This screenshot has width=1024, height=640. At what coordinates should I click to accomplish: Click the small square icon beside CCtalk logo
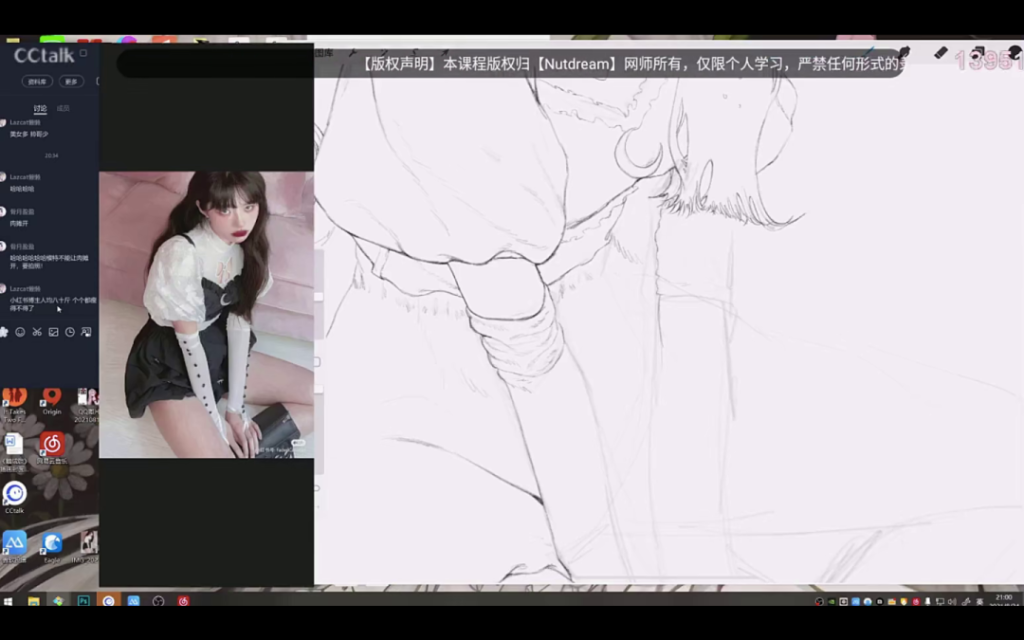point(84,53)
